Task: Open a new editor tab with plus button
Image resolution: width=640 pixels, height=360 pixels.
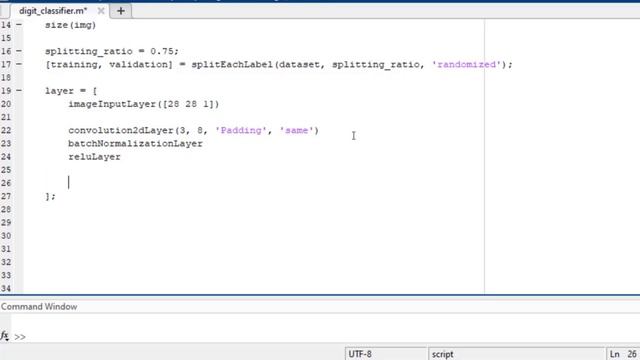Action: coord(121,11)
